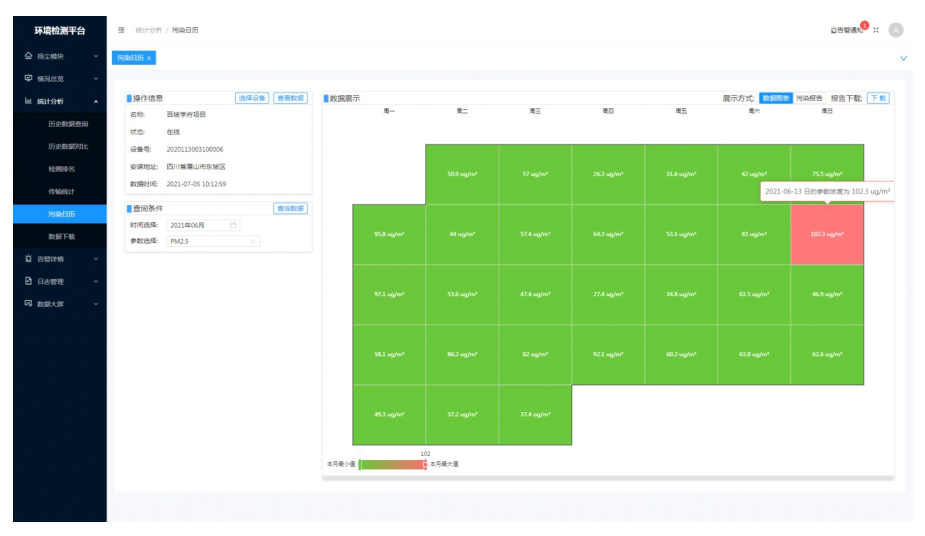Click the sidebar collapse hamburger icon
This screenshot has height=536, width=925.
coord(121,30)
